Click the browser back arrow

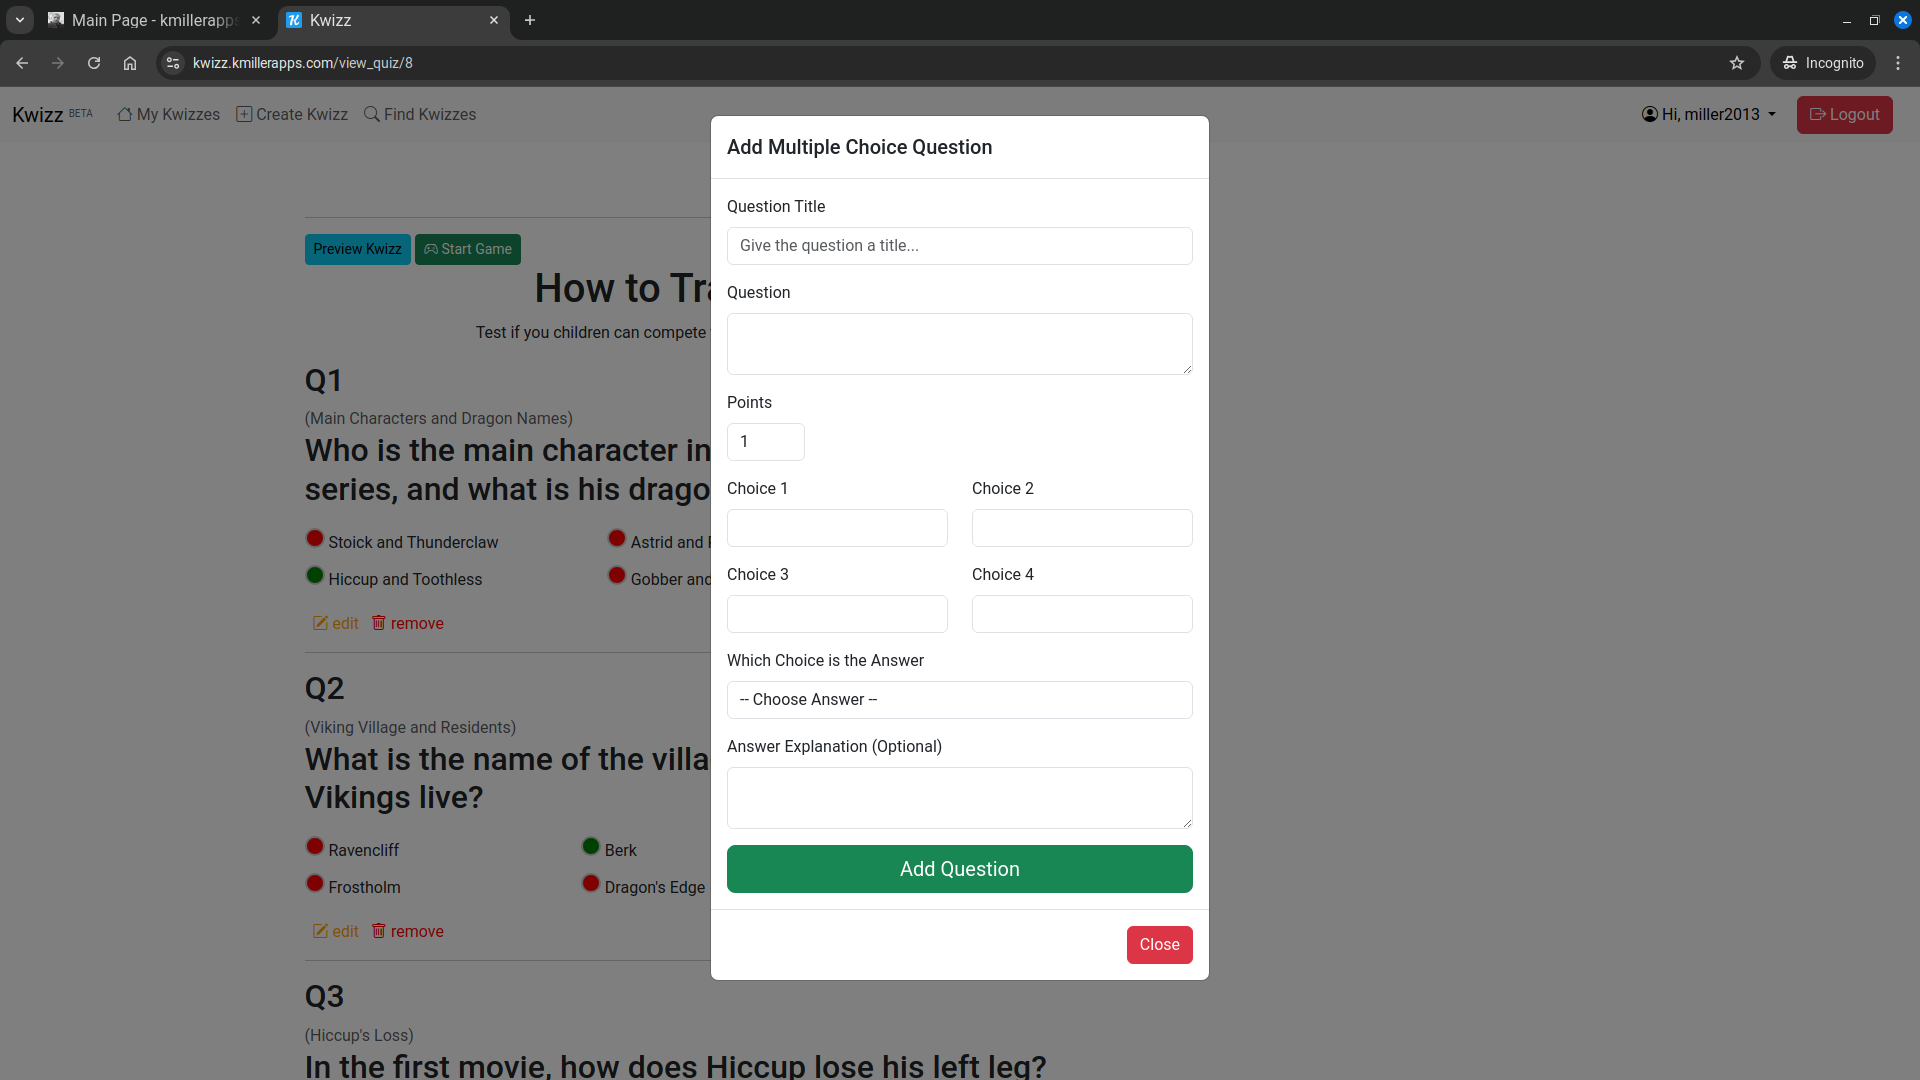22,63
